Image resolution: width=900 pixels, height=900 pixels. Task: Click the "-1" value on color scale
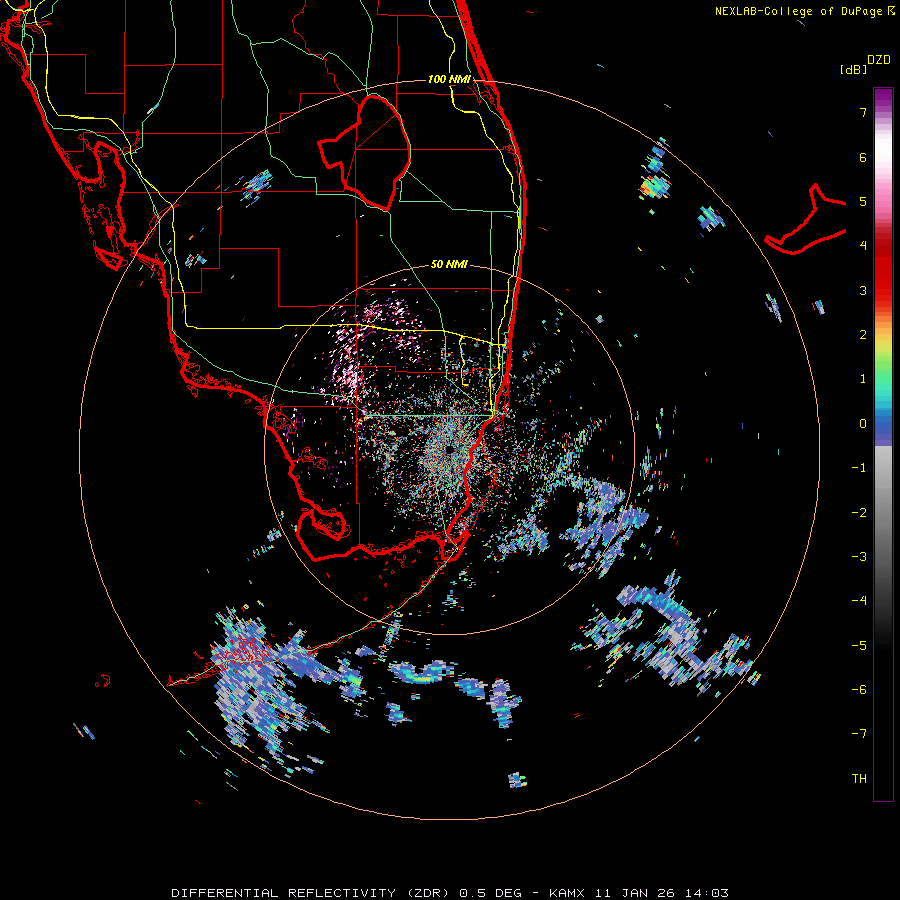tap(859, 468)
